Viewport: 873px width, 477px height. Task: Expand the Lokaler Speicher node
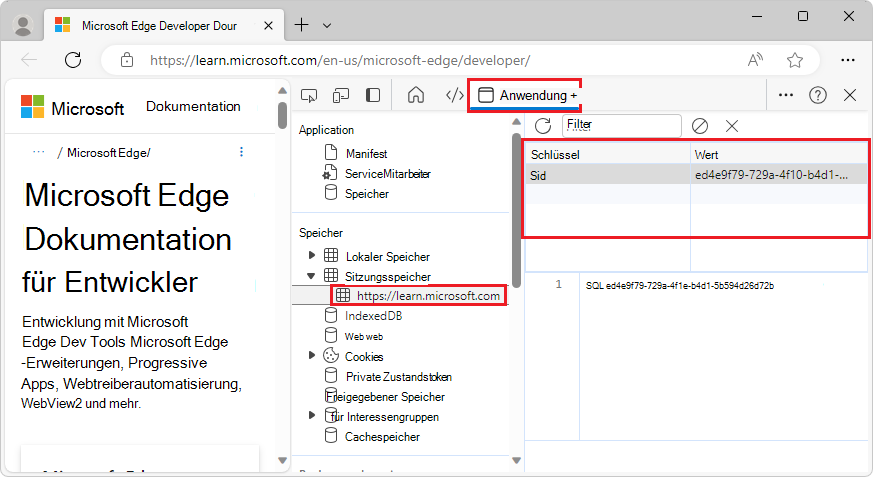[312, 255]
